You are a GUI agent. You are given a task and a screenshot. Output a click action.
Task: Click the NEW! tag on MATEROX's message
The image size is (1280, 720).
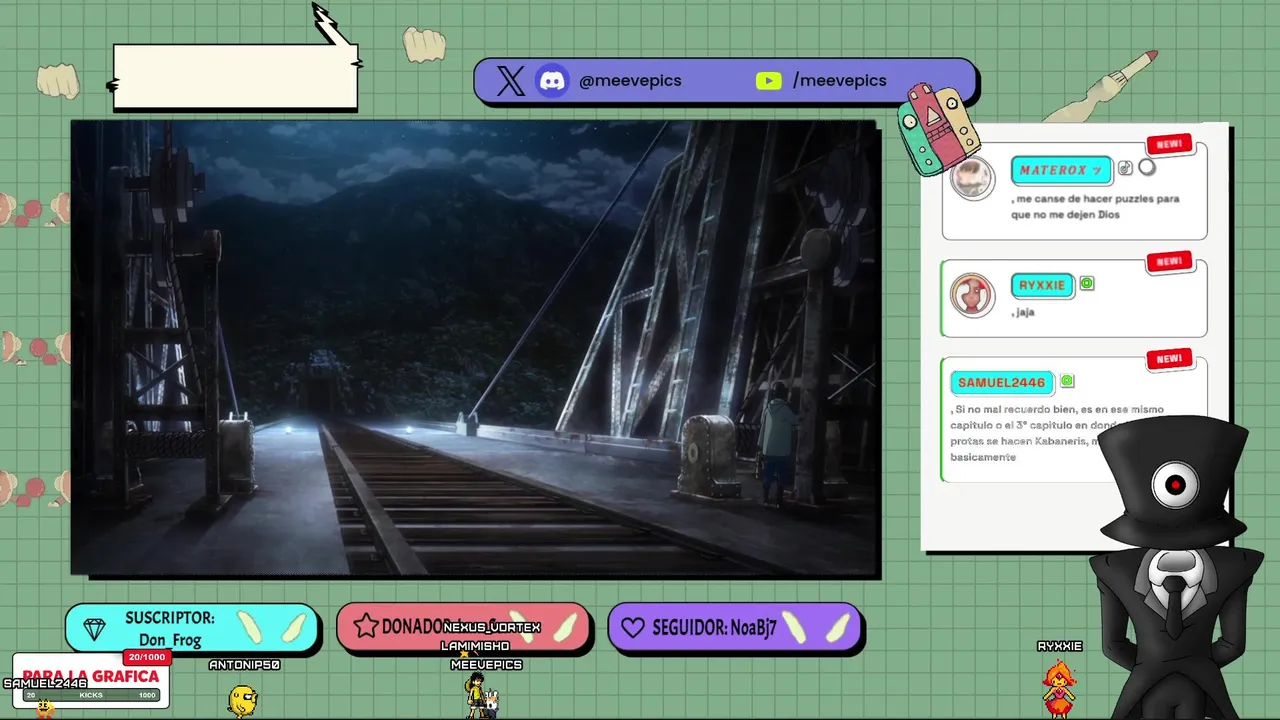pos(1169,144)
